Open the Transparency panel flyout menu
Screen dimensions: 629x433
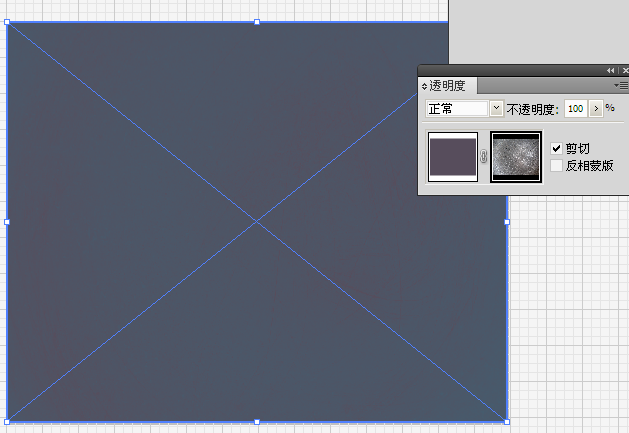pos(621,85)
